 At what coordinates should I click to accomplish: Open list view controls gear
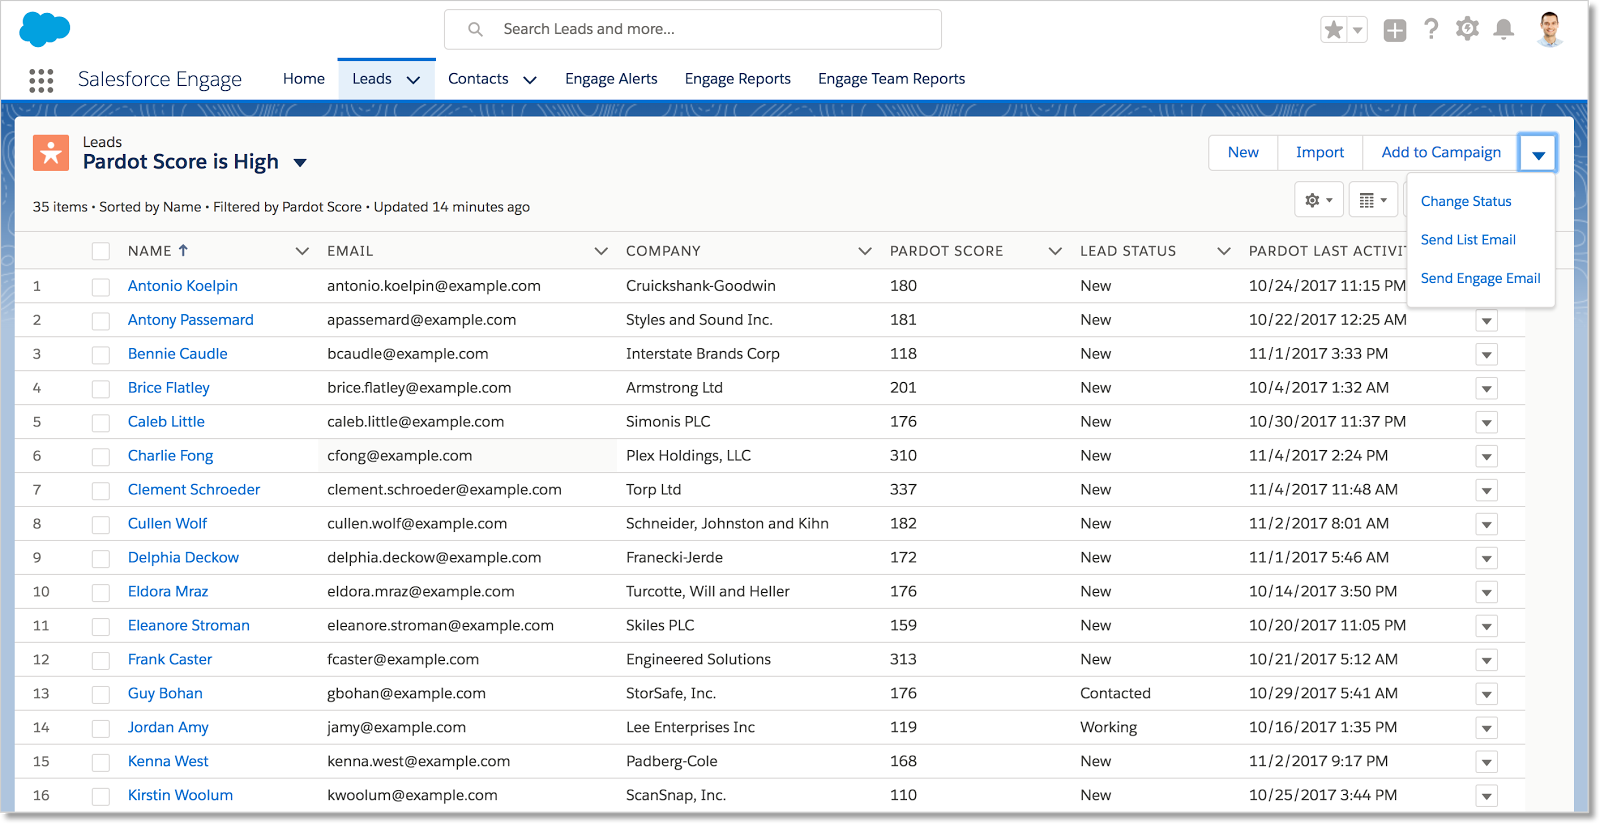tap(1318, 200)
